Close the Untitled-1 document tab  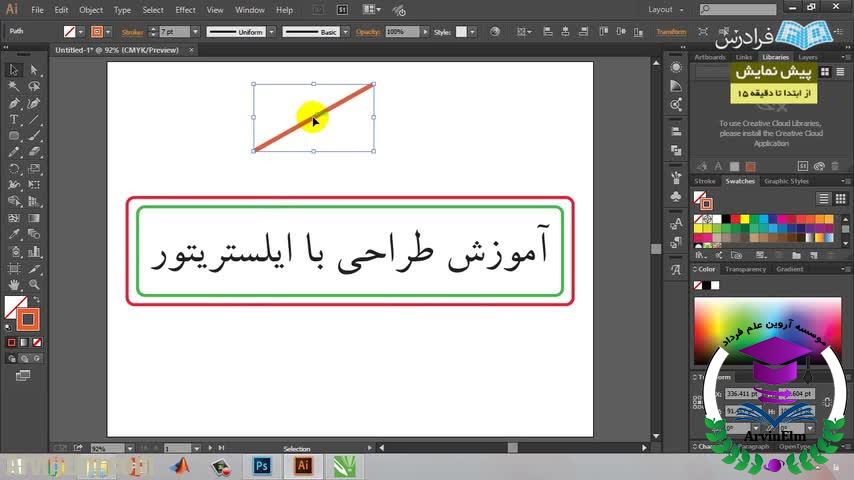click(191, 50)
